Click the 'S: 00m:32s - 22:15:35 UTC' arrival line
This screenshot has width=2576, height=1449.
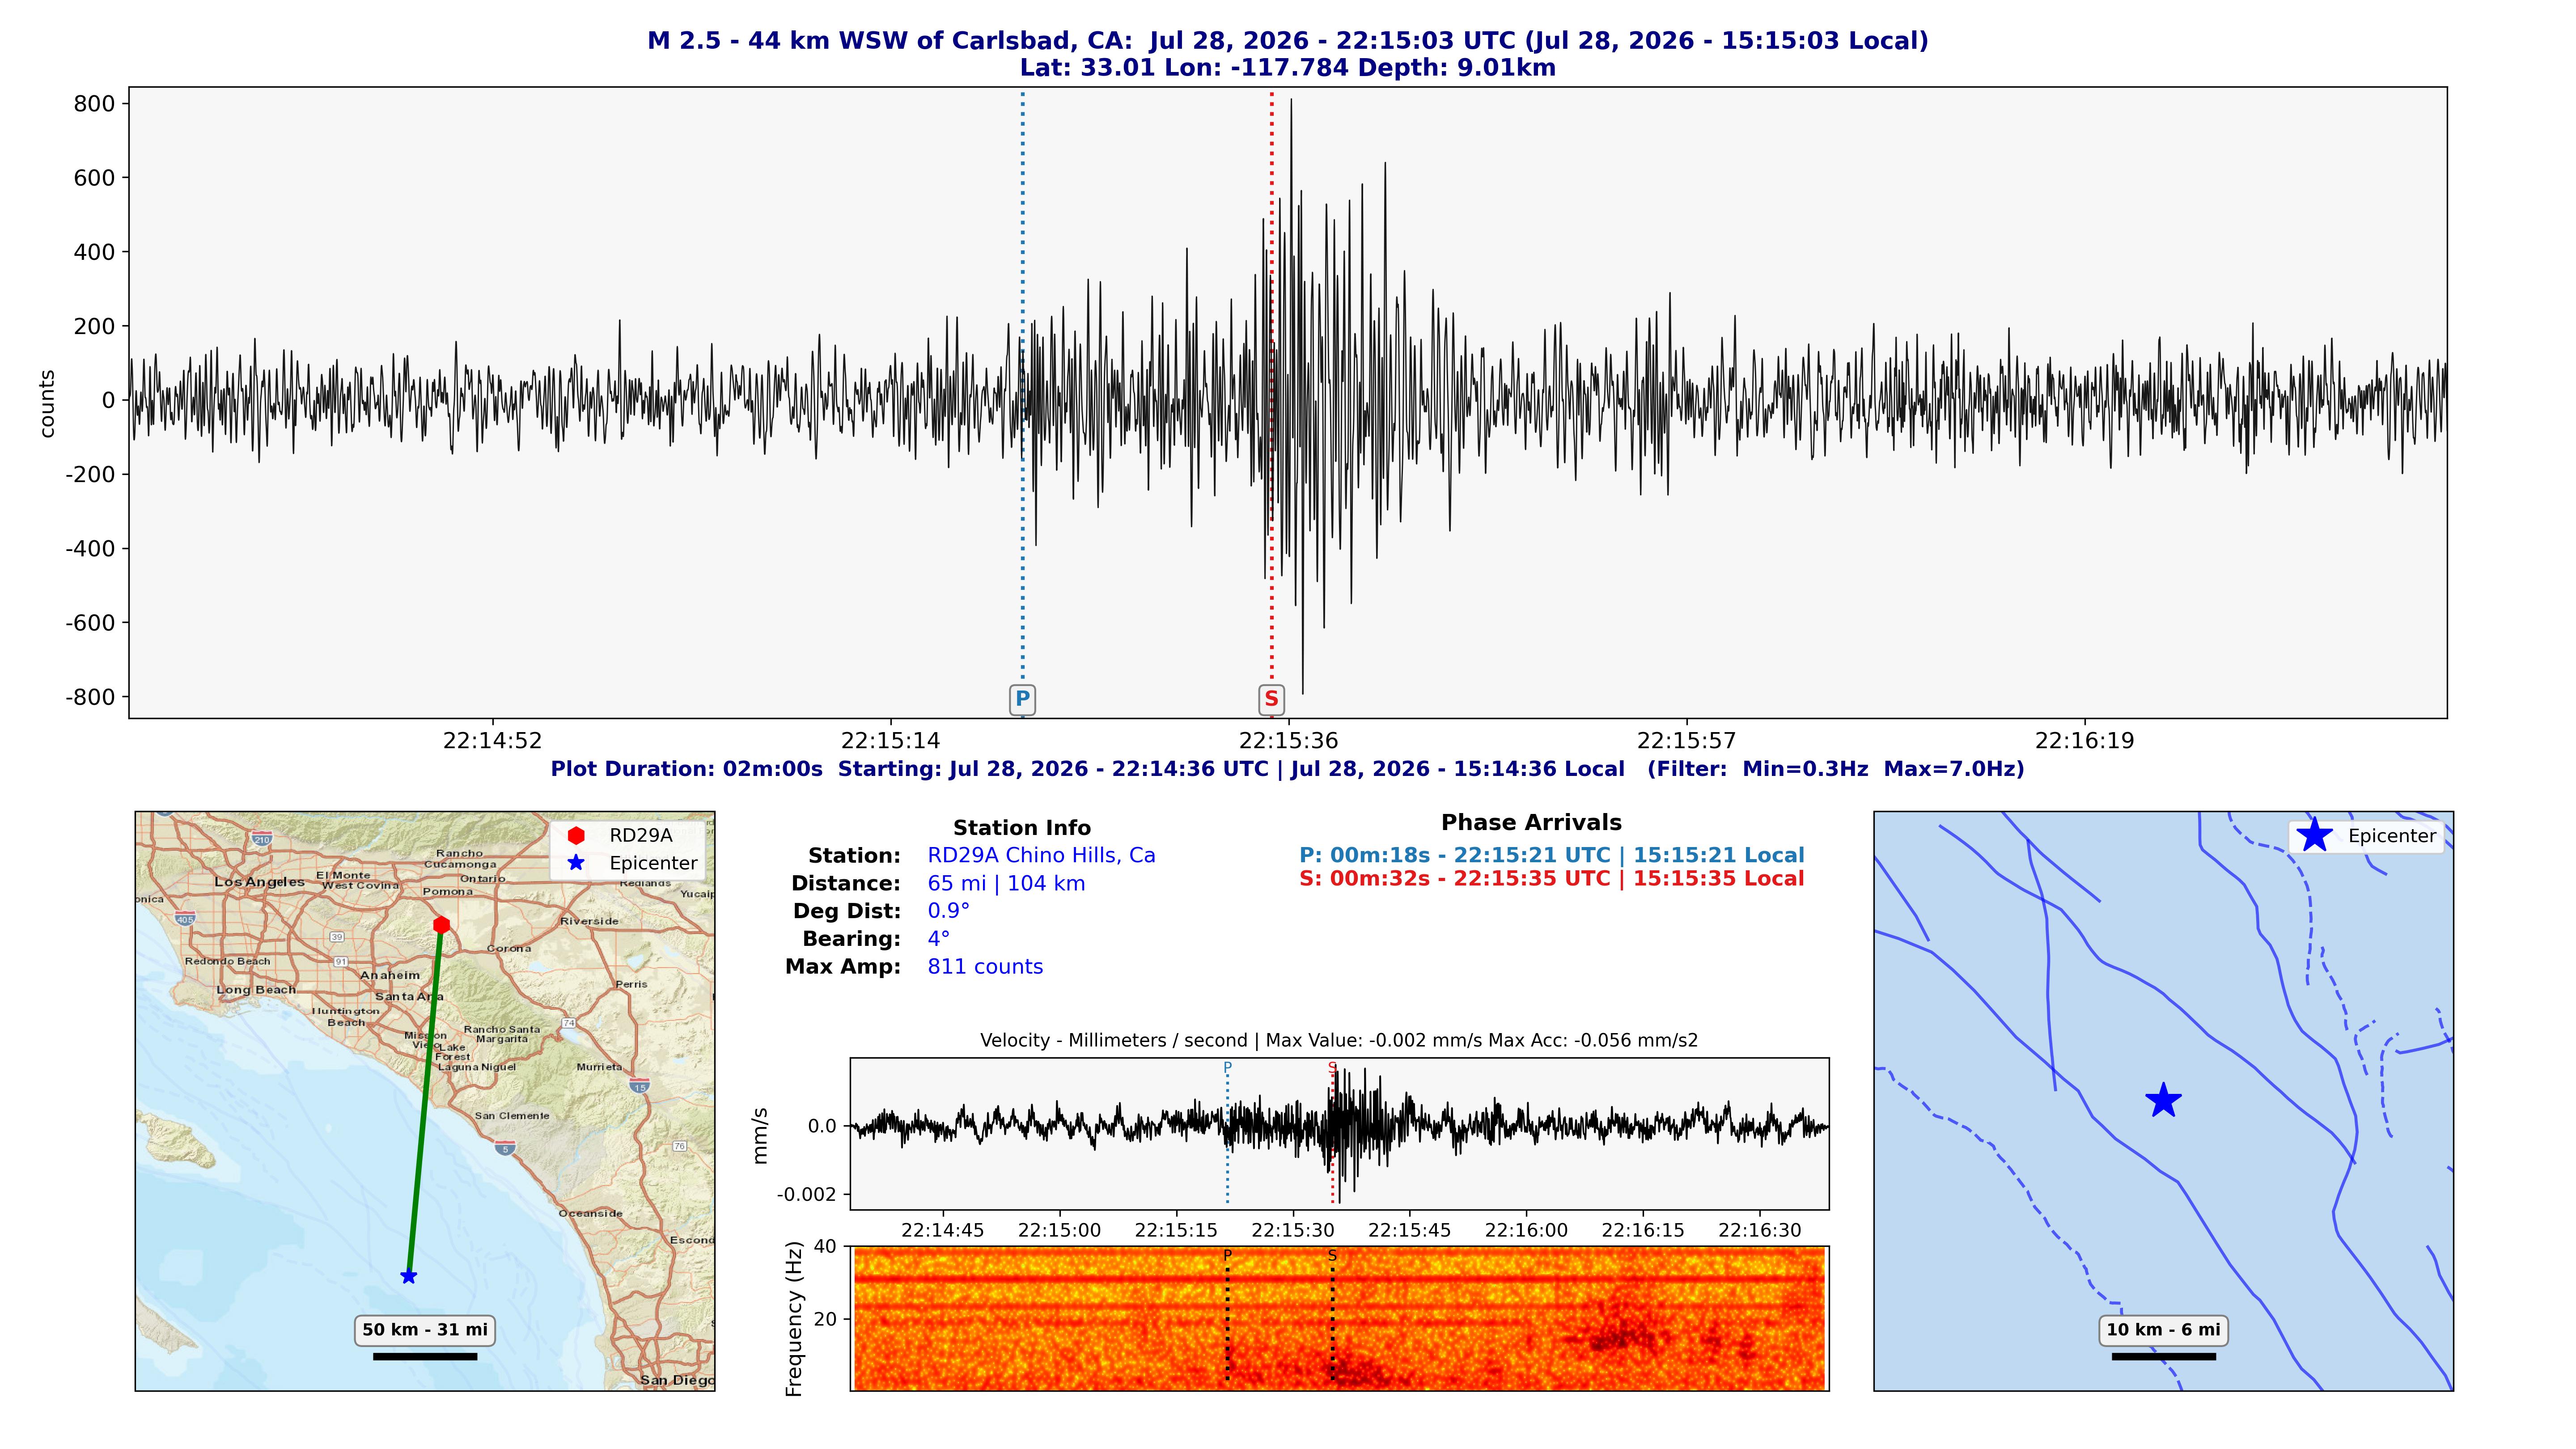[x=1552, y=879]
